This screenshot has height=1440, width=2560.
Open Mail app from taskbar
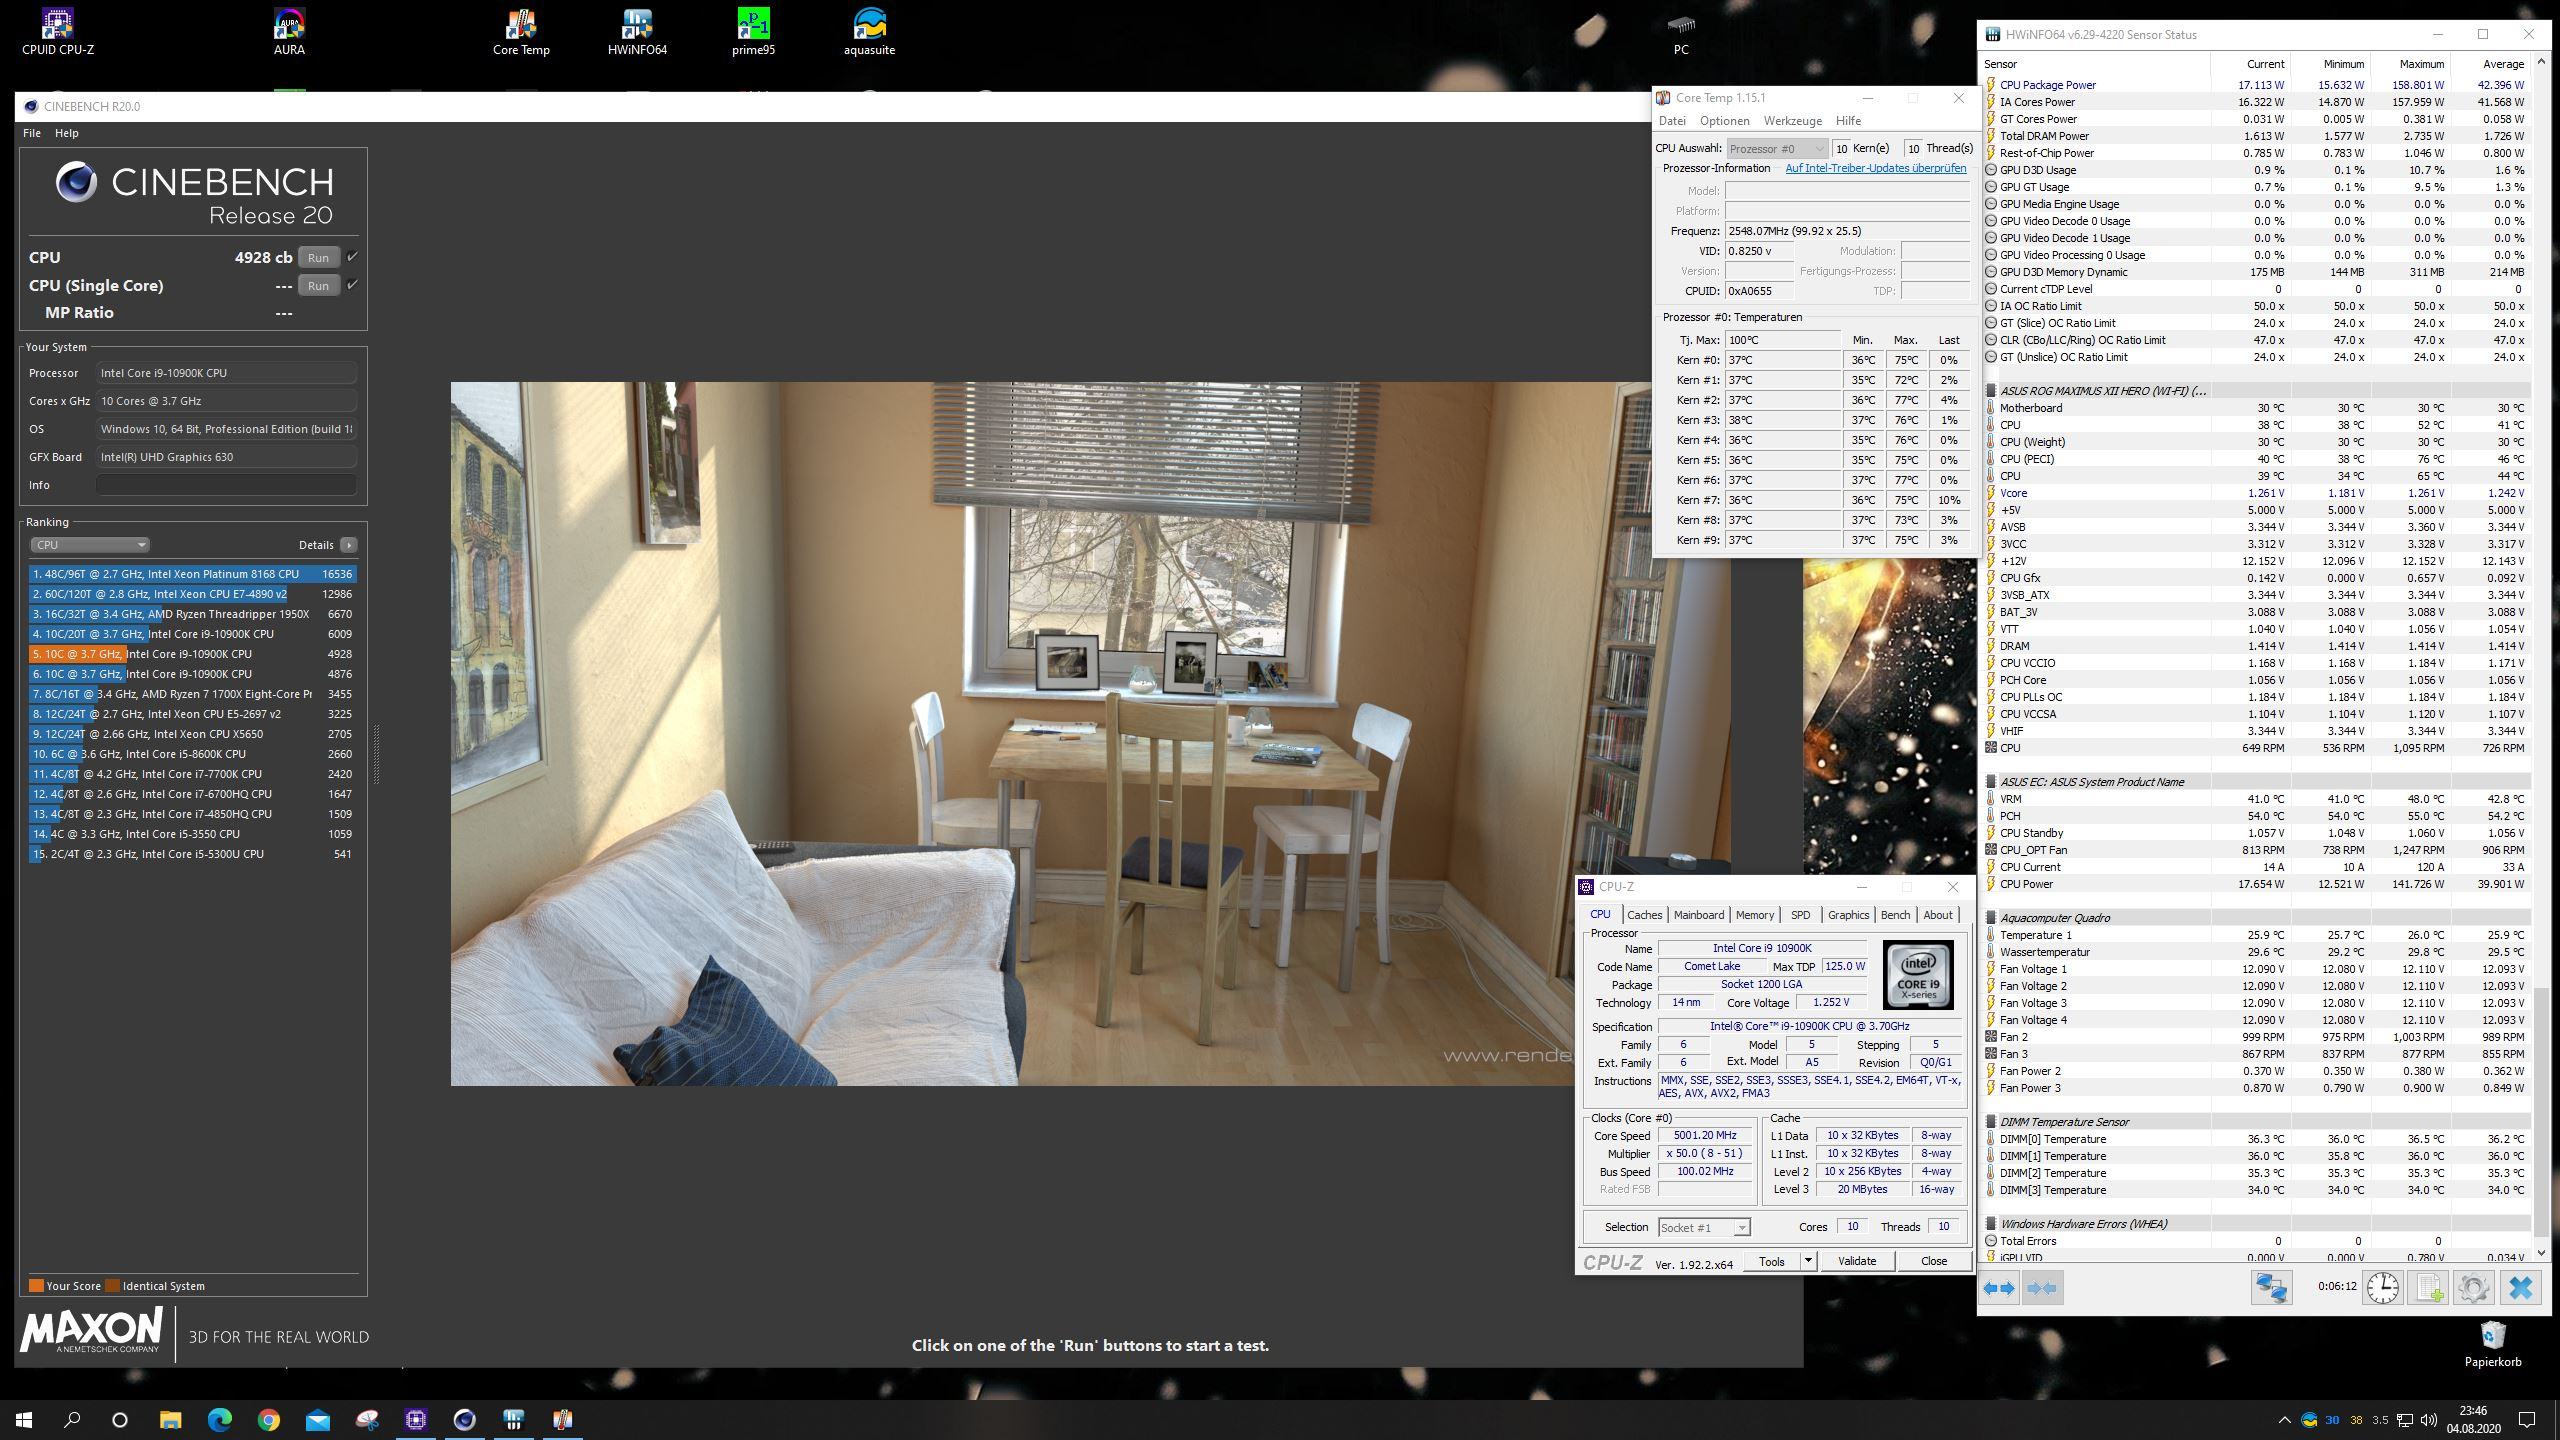[317, 1419]
